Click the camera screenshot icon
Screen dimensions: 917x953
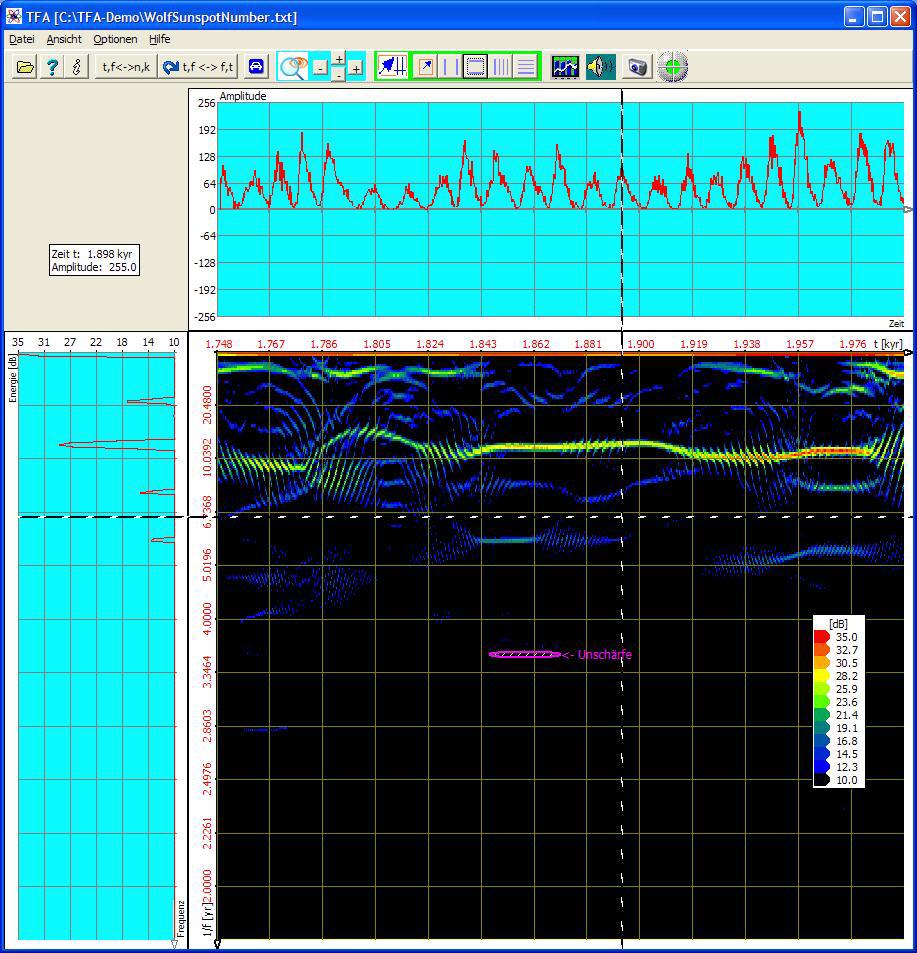click(637, 67)
